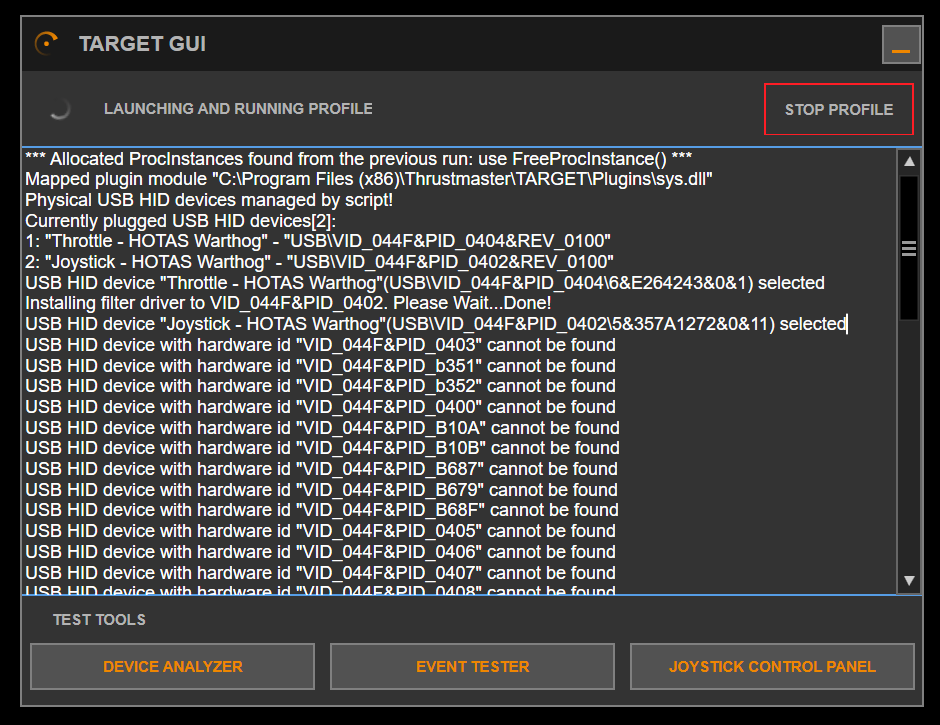
Task: Click the PID_0405 cannot be found line
Action: point(320,531)
